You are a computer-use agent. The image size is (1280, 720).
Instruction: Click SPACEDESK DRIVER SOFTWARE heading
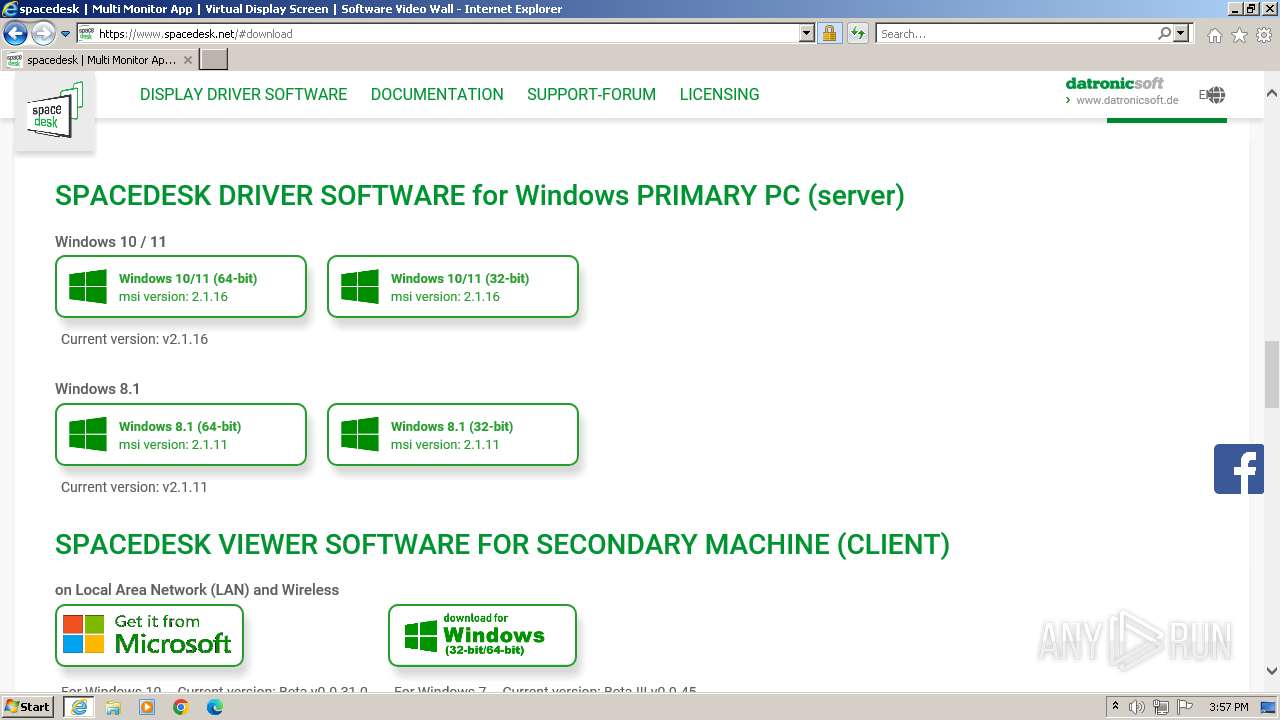(480, 195)
